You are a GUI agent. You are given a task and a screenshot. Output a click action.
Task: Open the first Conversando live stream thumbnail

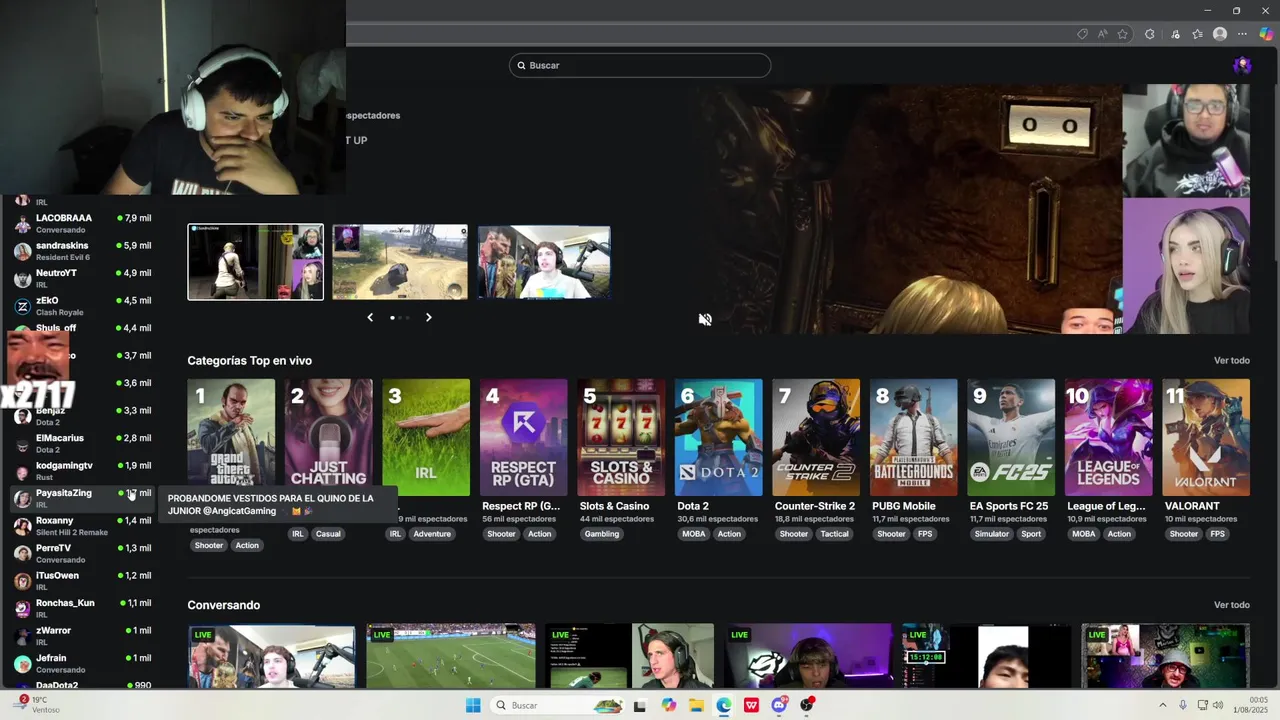(x=271, y=656)
